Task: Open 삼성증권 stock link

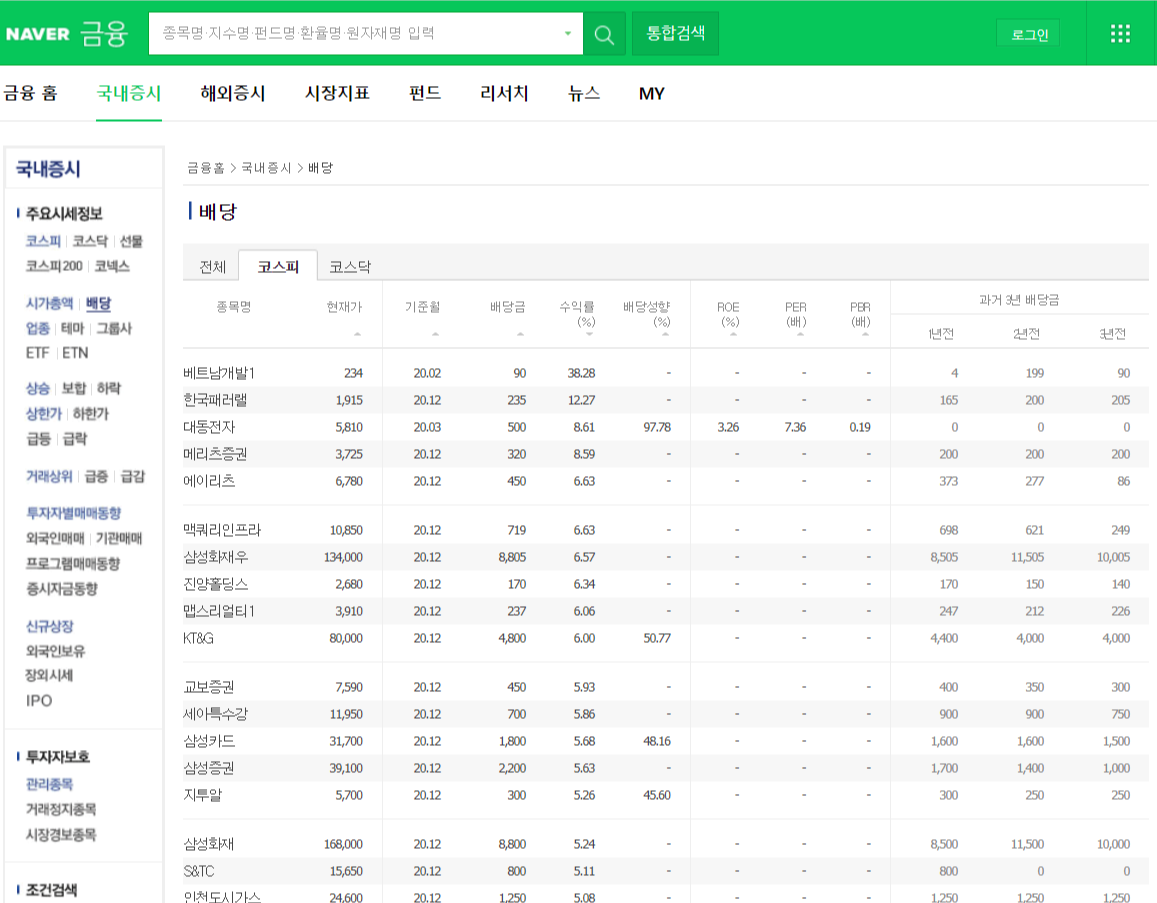Action: 209,768
